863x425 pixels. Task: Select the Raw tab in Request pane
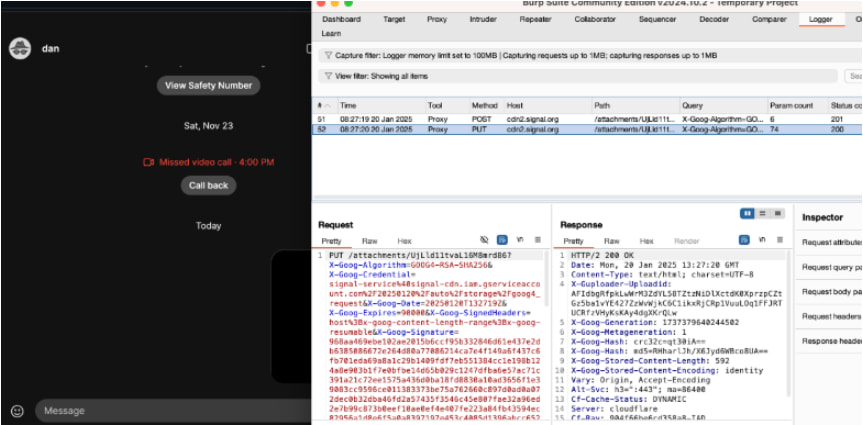[369, 241]
